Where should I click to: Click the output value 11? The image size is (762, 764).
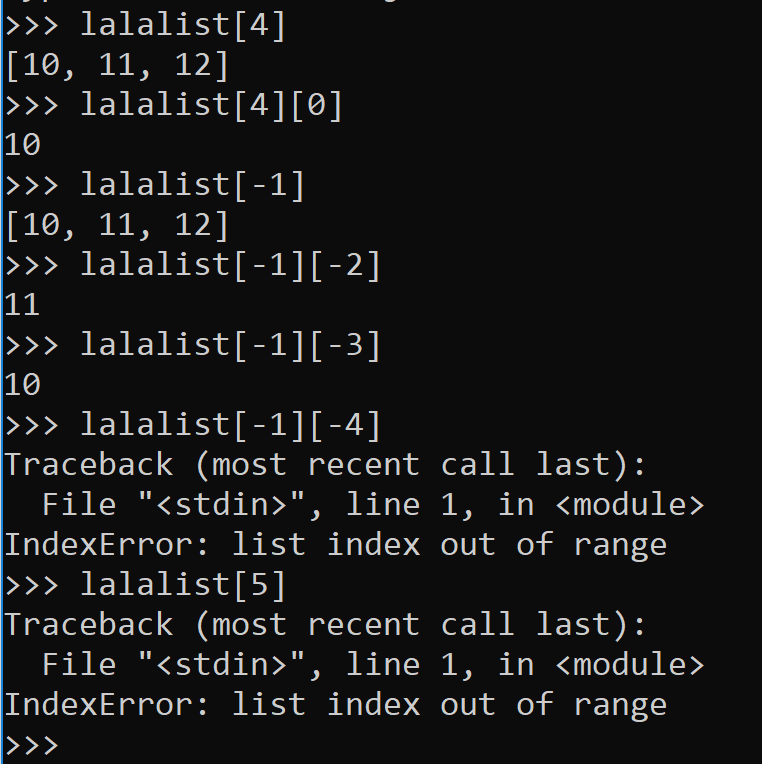22,305
